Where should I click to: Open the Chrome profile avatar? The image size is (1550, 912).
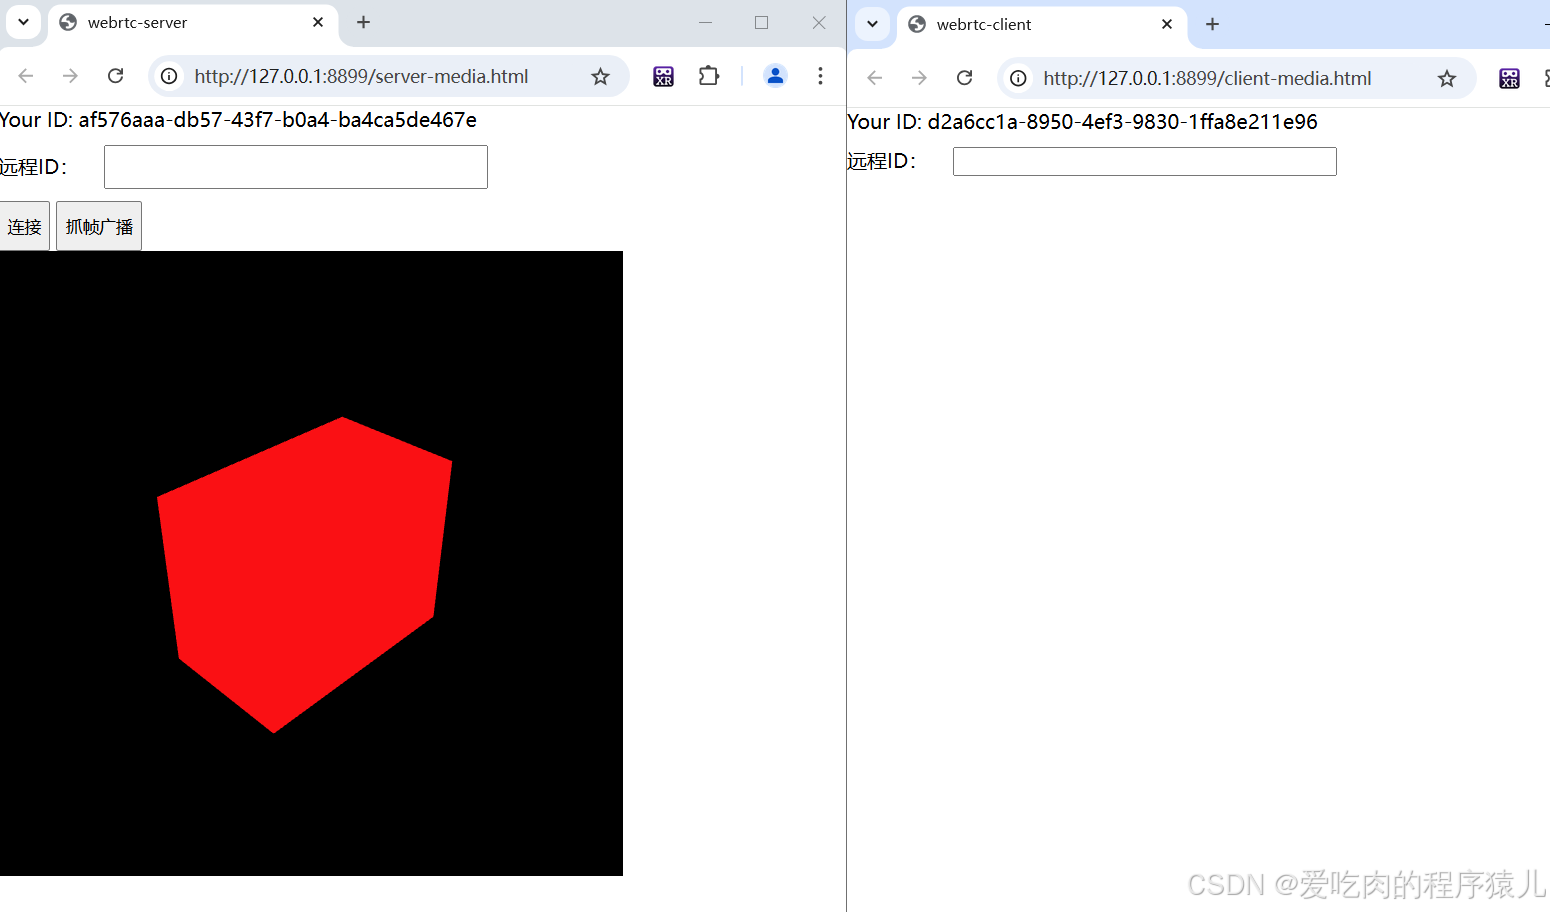775,76
